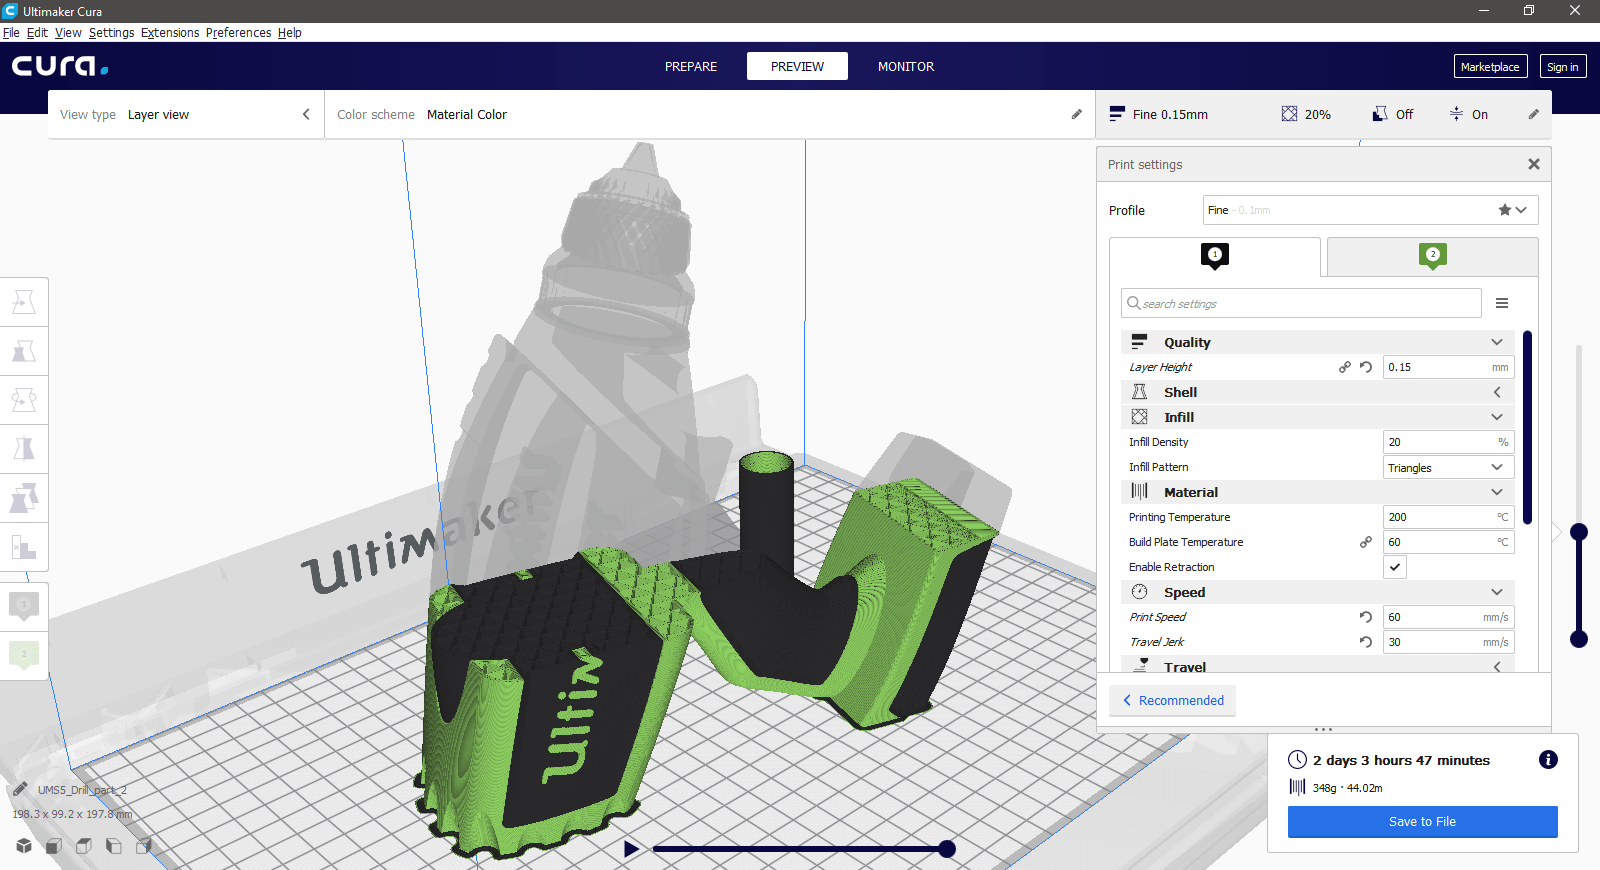Open the Marketplace

click(x=1490, y=67)
